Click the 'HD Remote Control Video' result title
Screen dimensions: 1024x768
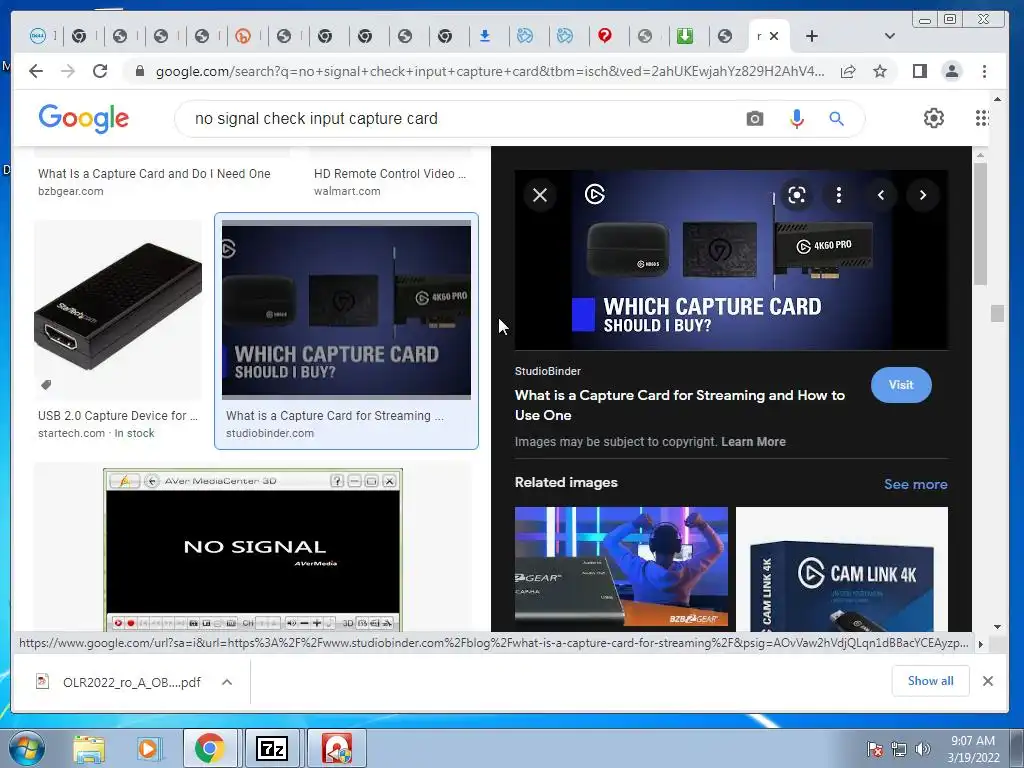(x=390, y=174)
